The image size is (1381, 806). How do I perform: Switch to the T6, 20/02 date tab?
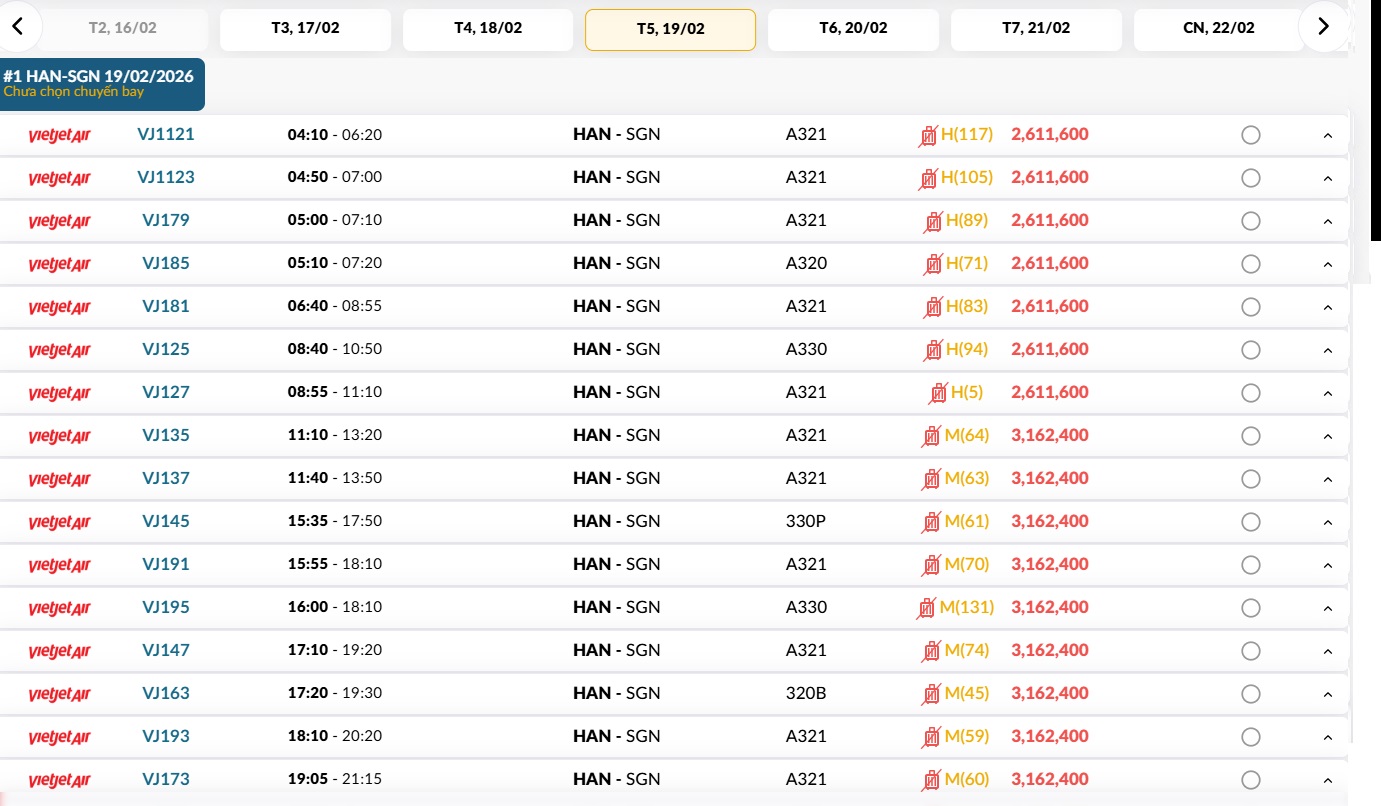(x=853, y=29)
